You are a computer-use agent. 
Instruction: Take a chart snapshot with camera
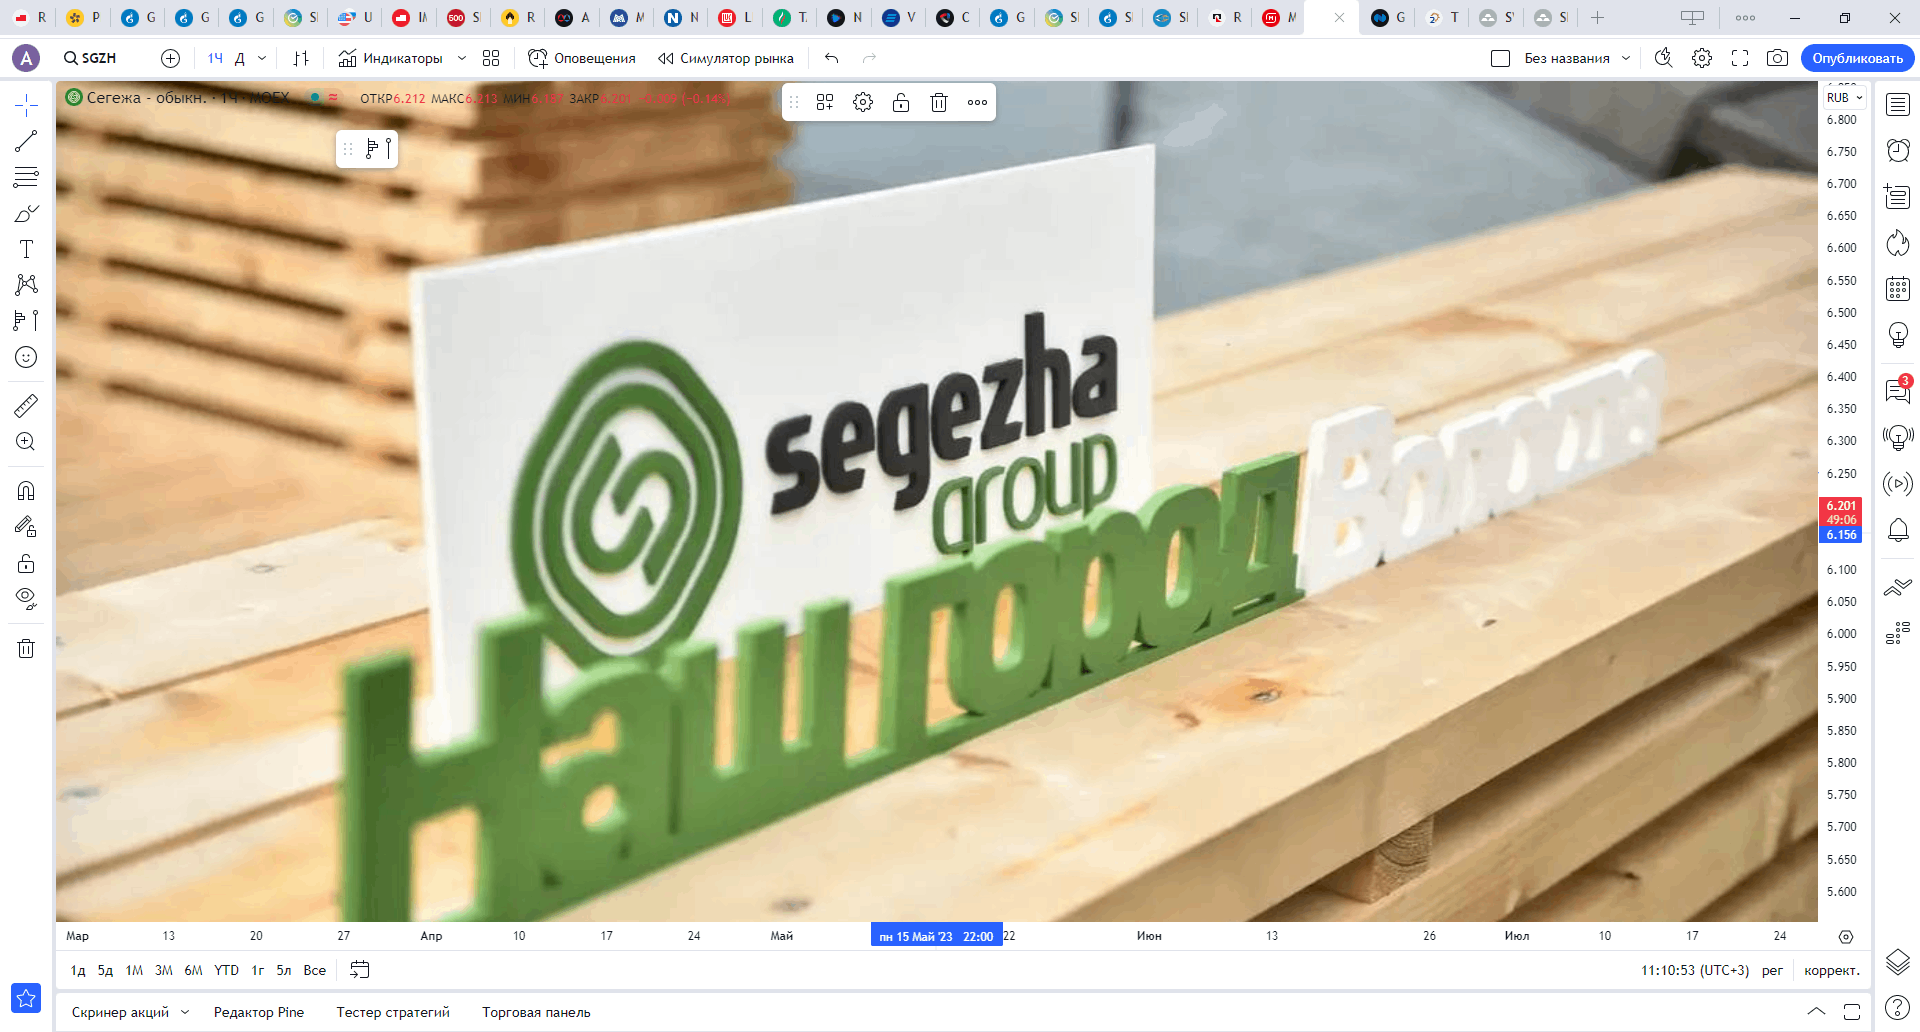tap(1777, 58)
